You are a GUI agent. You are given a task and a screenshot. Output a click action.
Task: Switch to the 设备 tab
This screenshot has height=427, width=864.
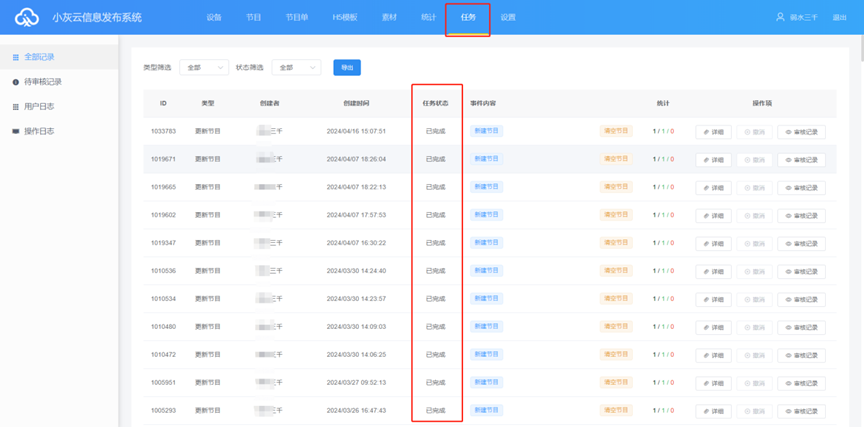[214, 18]
